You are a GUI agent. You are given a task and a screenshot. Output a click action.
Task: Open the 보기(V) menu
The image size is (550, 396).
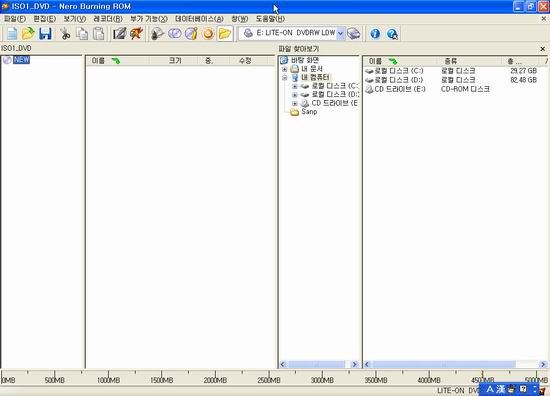[74, 19]
